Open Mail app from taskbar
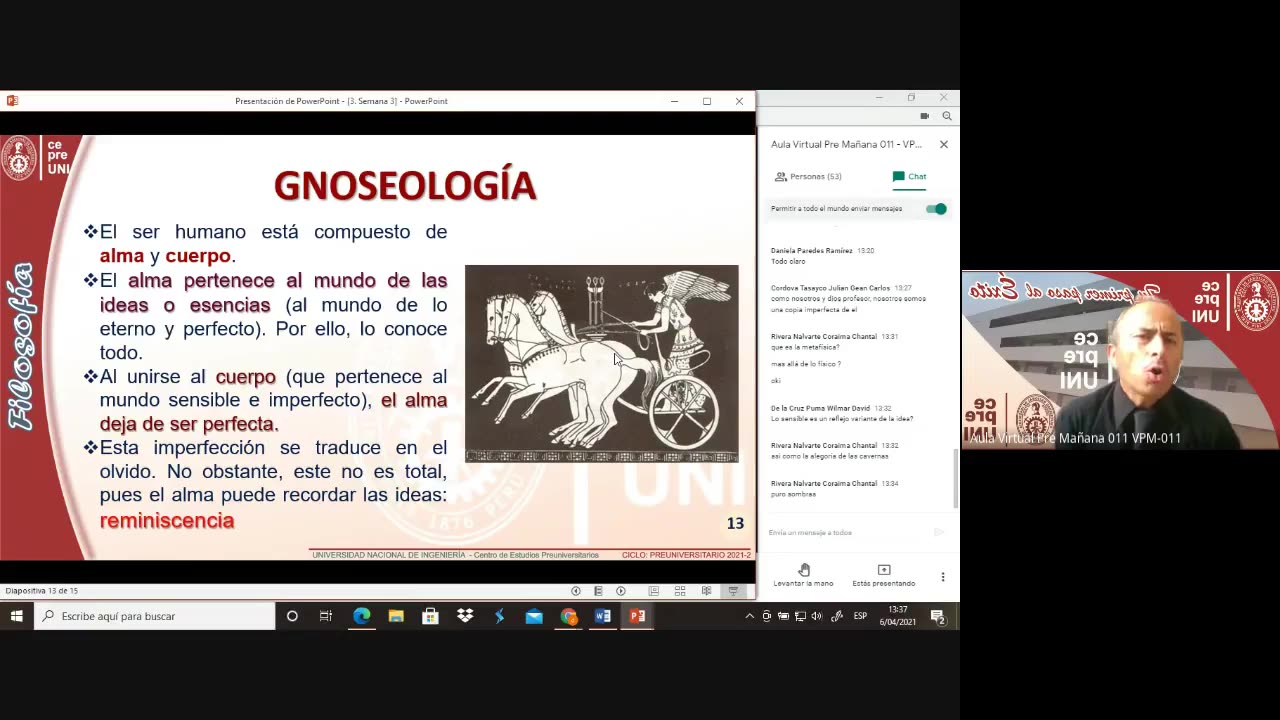The image size is (1280, 720). pyautogui.click(x=534, y=616)
